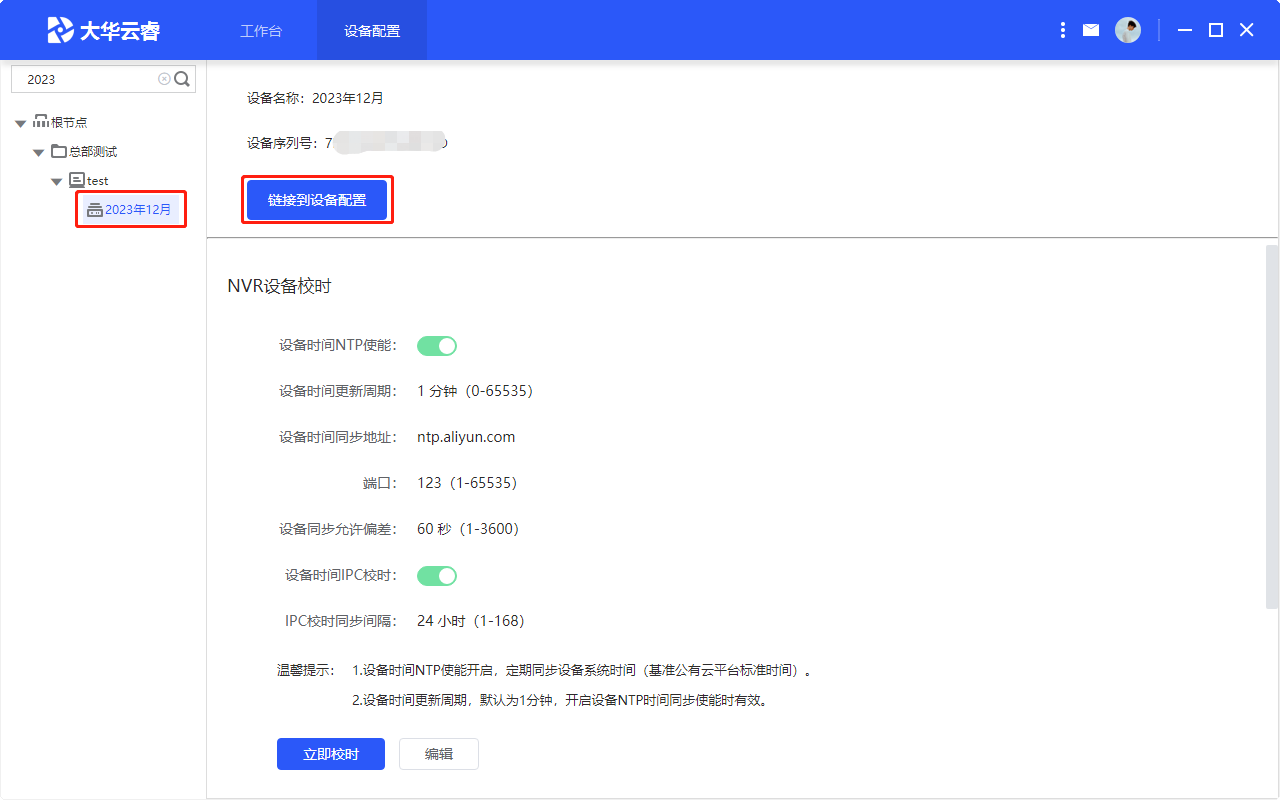
Task: Click the user avatar picture
Action: pyautogui.click(x=1128, y=30)
